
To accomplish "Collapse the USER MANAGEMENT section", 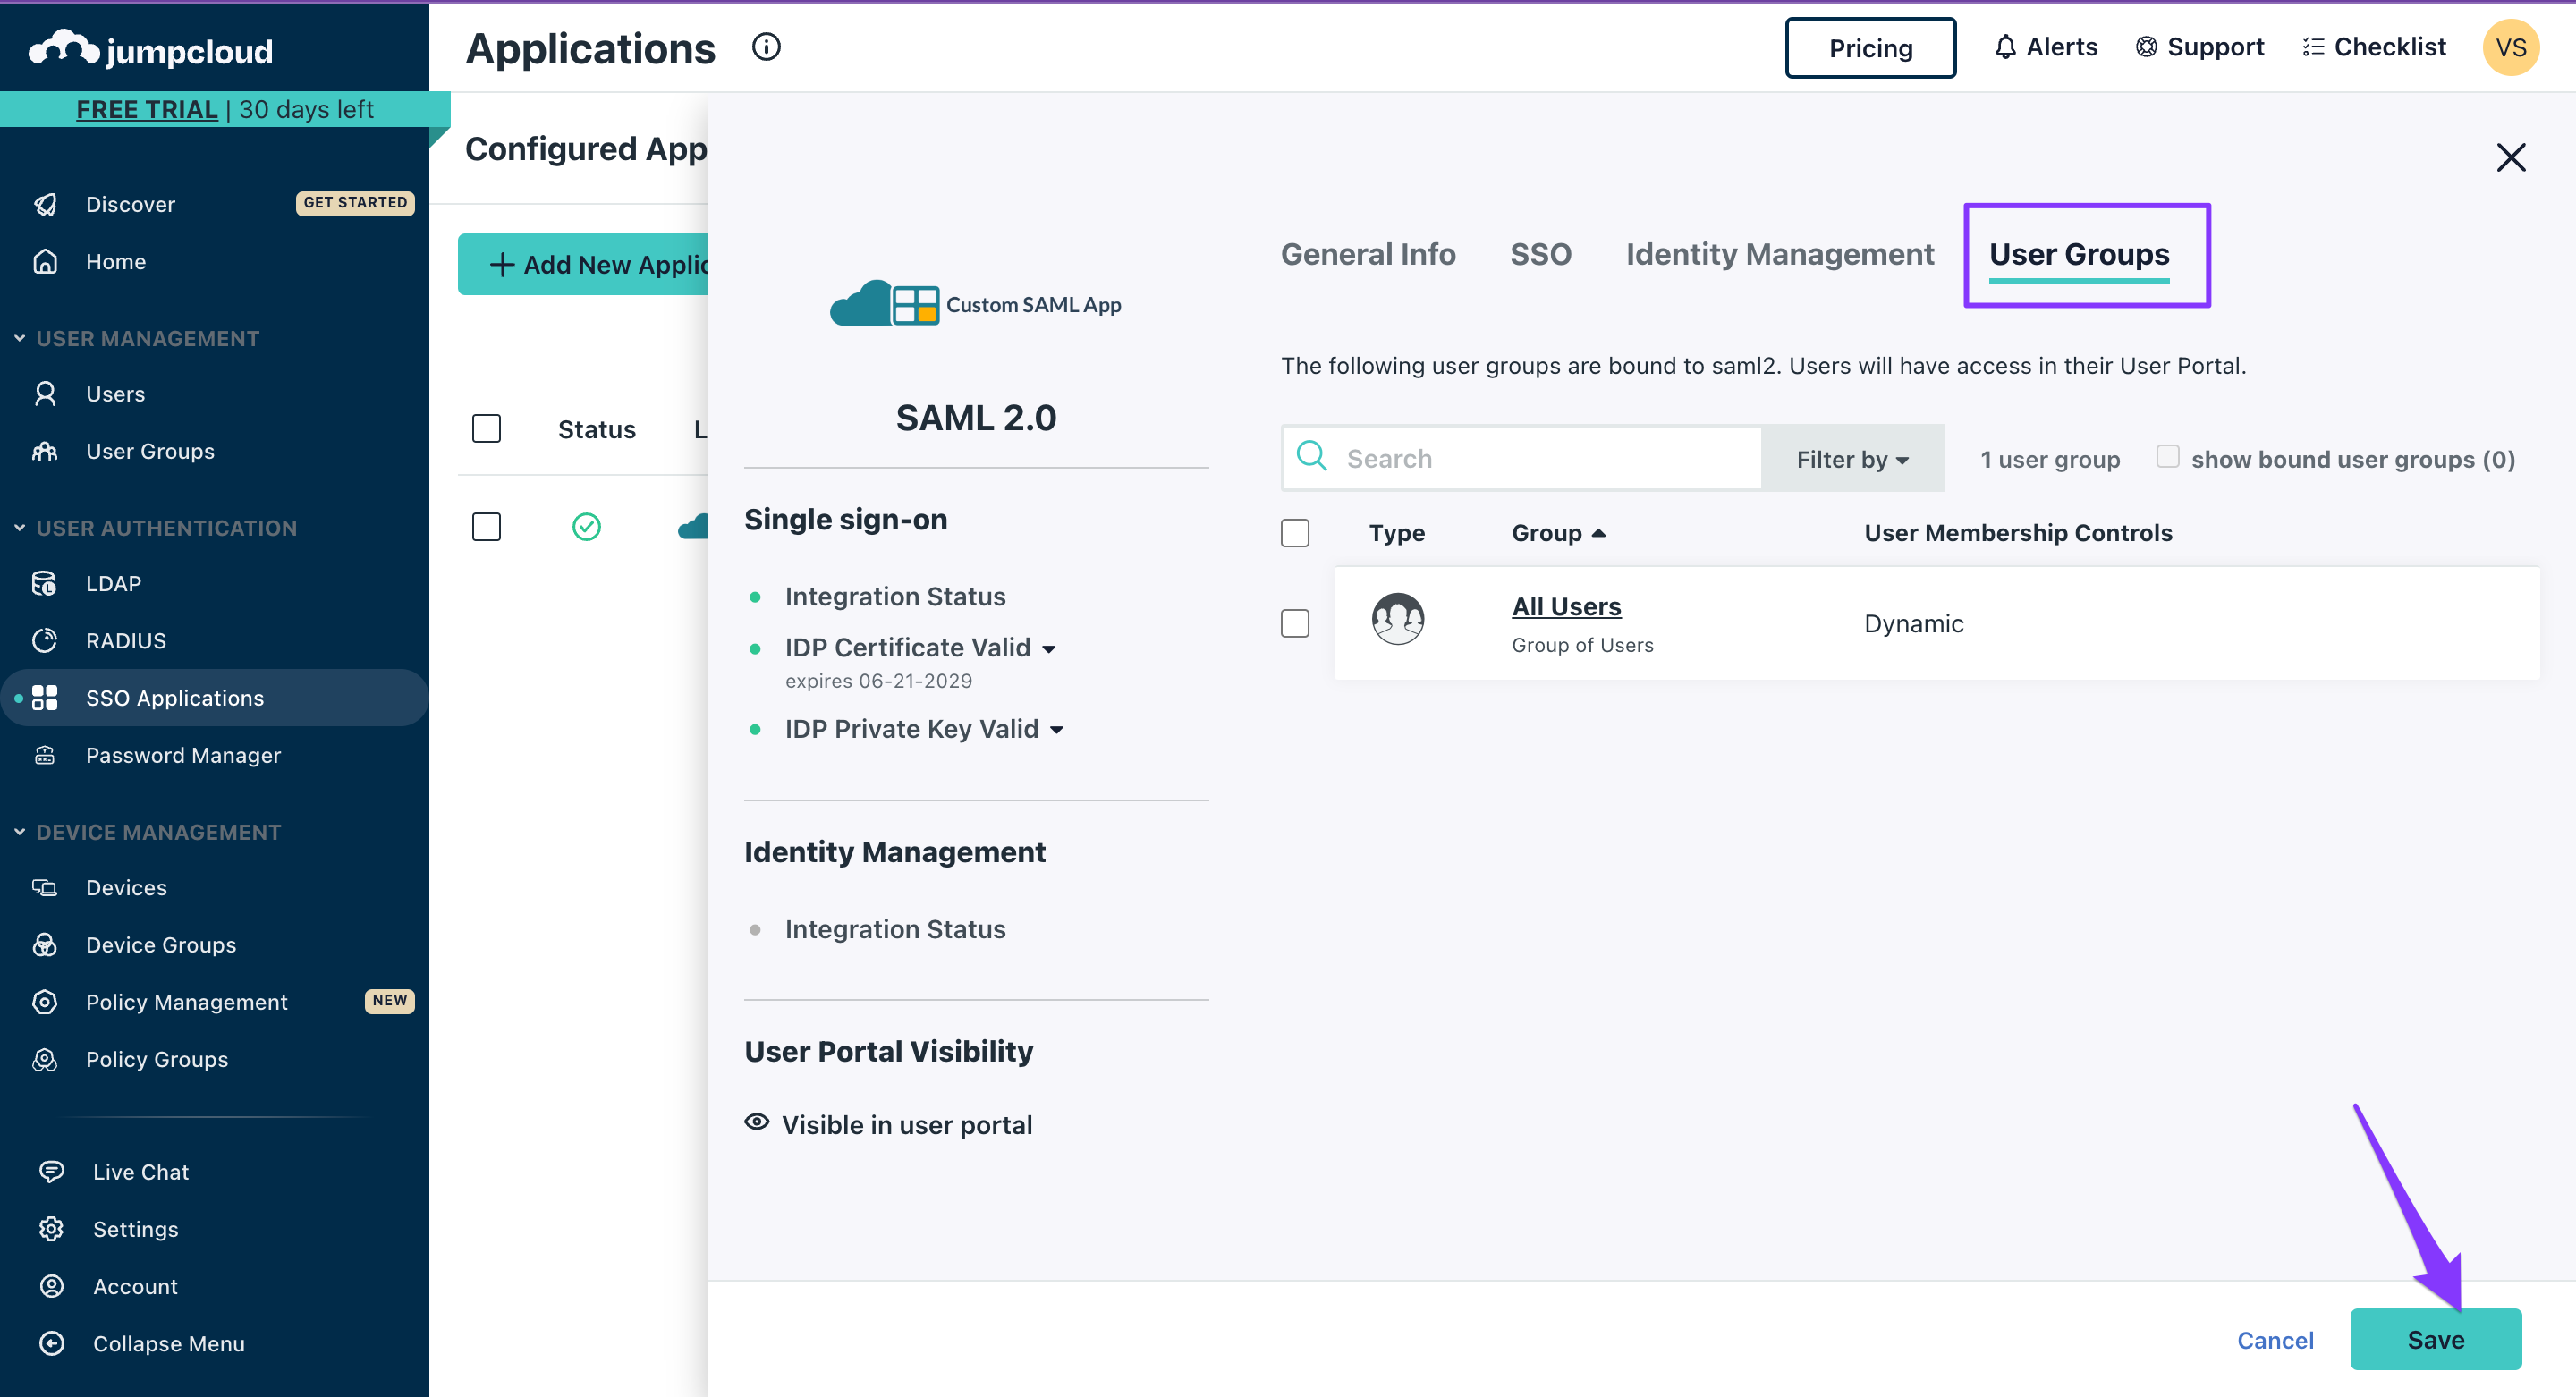I will tap(20, 338).
